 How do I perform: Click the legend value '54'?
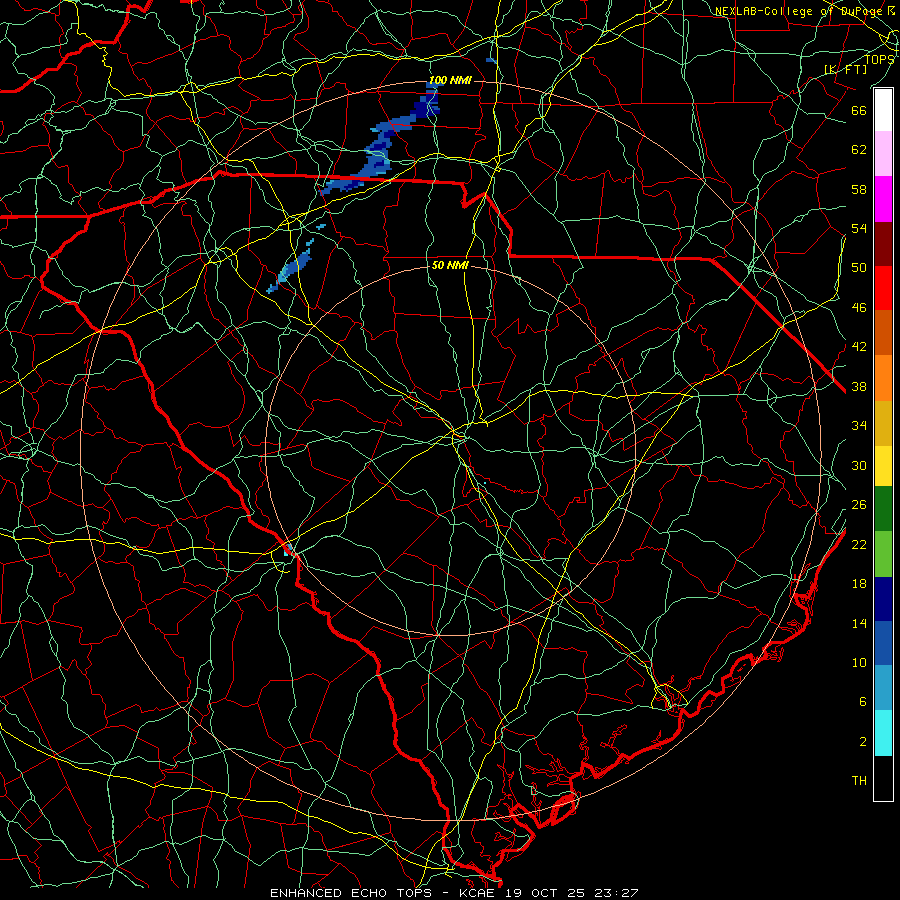(859, 228)
